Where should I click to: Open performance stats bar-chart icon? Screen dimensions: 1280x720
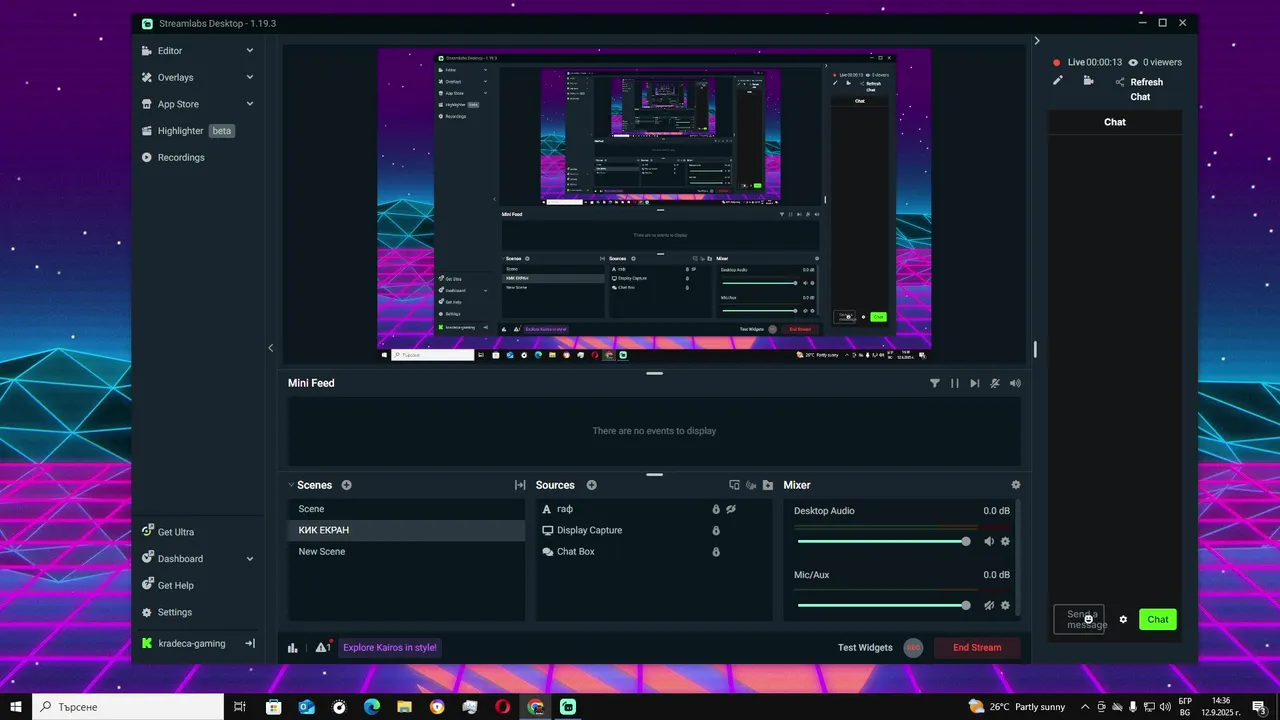pos(293,648)
